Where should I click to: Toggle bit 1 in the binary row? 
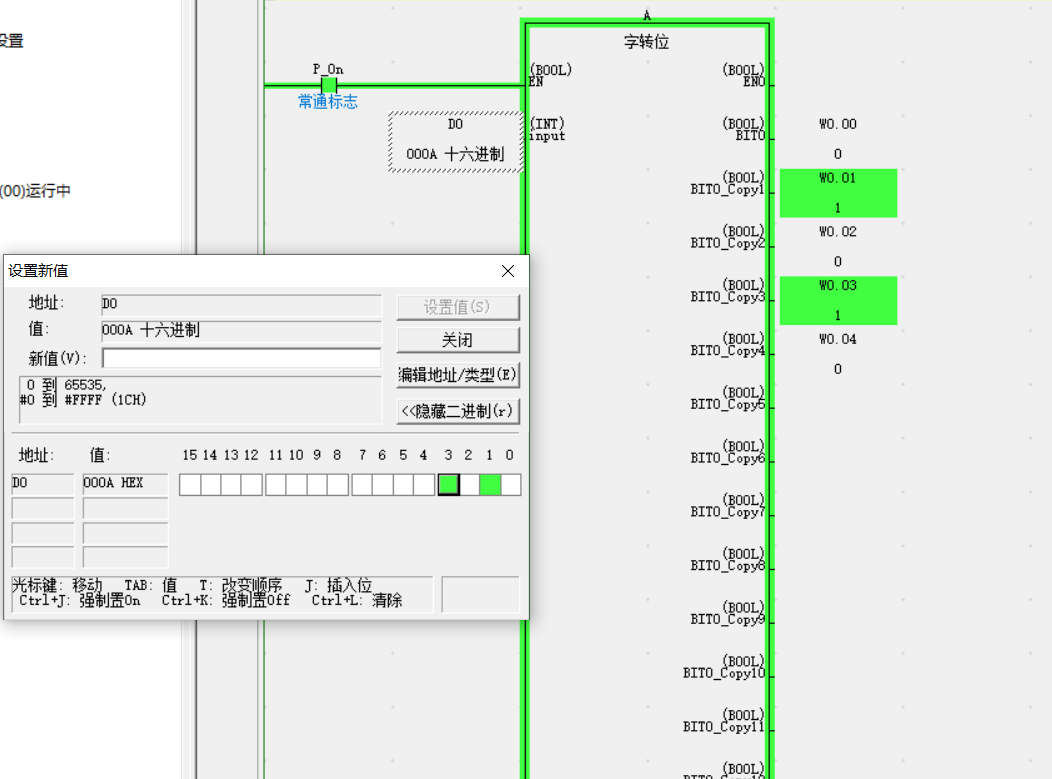[490, 485]
